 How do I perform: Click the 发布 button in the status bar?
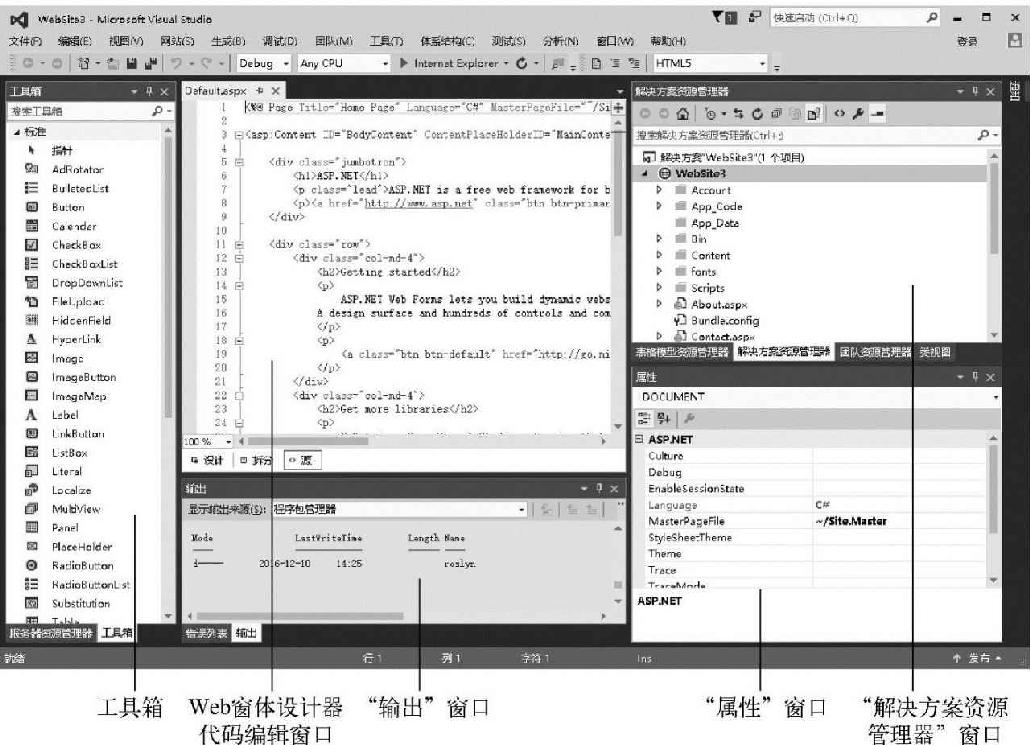click(x=977, y=658)
